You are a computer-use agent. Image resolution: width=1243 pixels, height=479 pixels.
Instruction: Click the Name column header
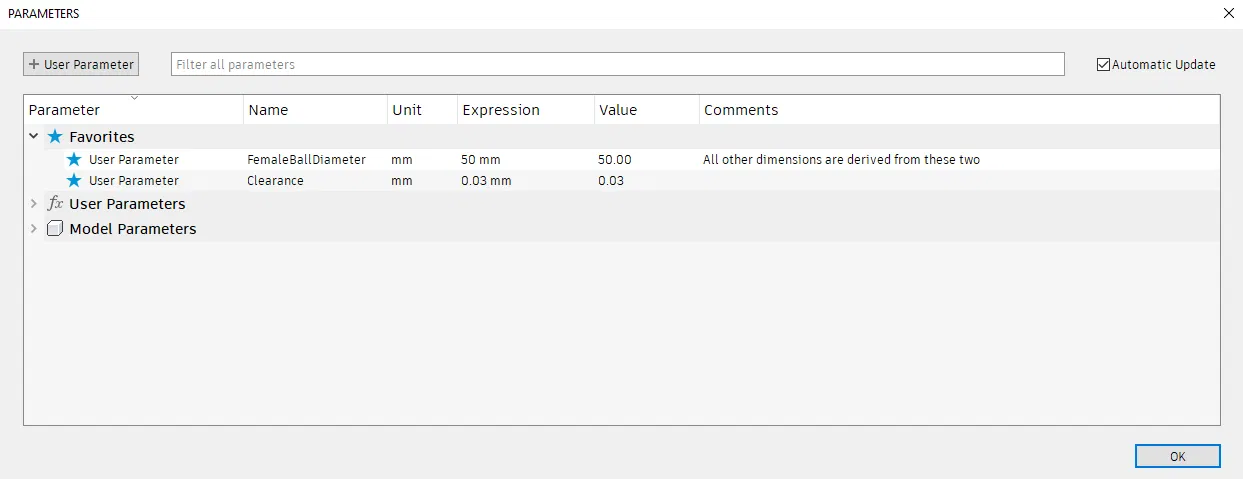point(268,110)
